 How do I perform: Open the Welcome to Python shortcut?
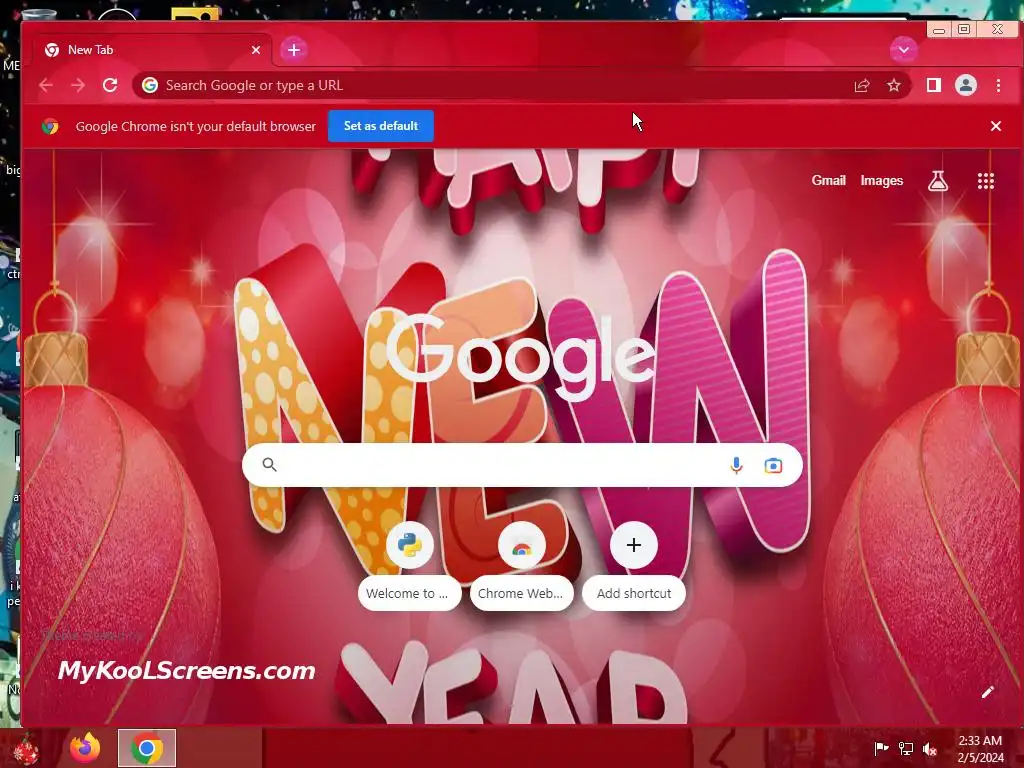(409, 566)
